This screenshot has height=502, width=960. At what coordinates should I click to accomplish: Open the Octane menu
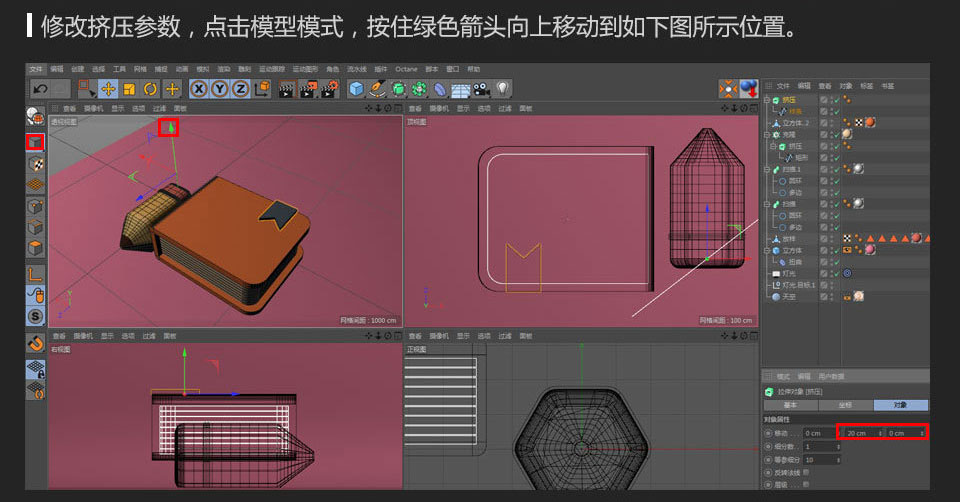(x=406, y=69)
